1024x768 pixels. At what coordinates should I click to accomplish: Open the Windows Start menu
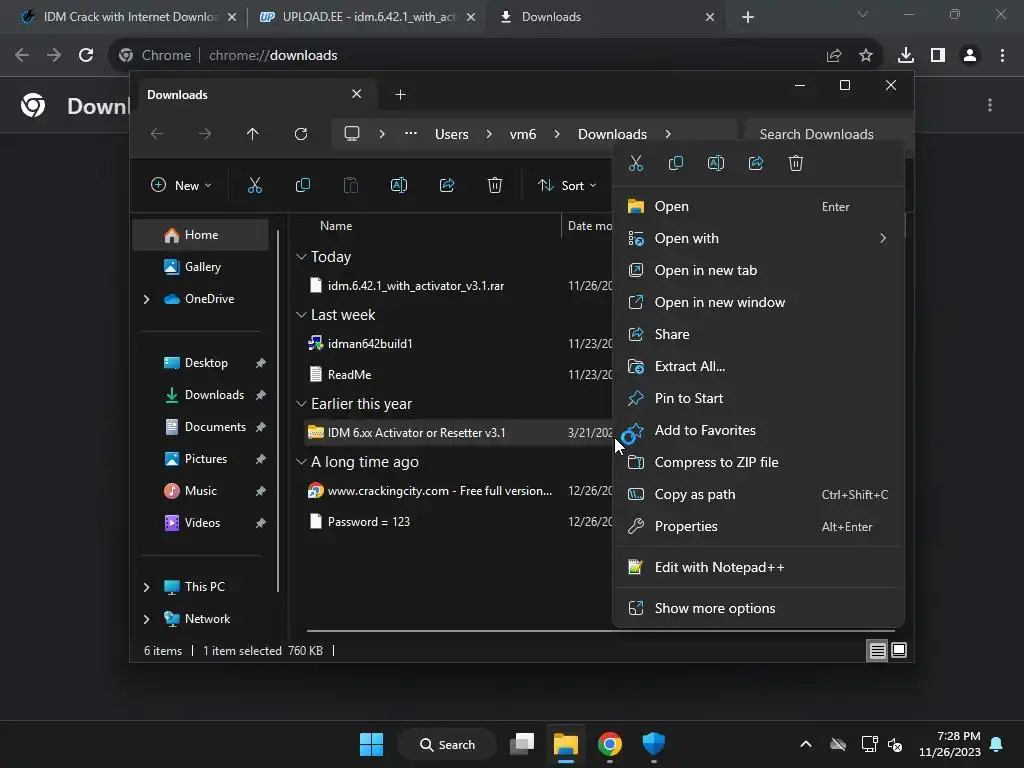[x=372, y=744]
